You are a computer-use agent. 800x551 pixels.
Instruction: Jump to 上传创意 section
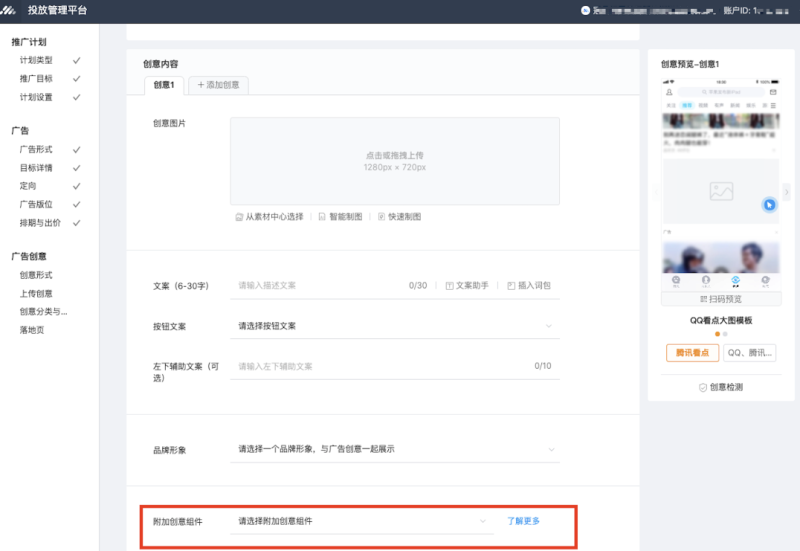tap(36, 293)
